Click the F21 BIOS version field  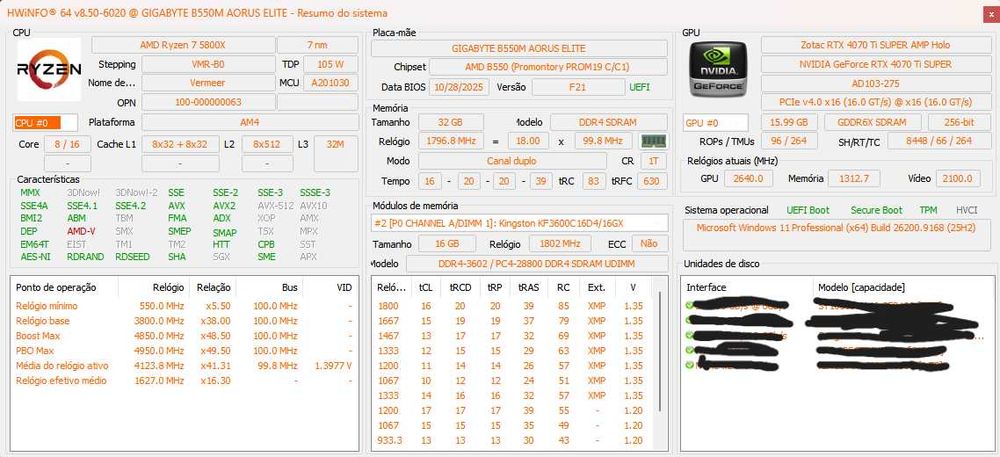(578, 87)
